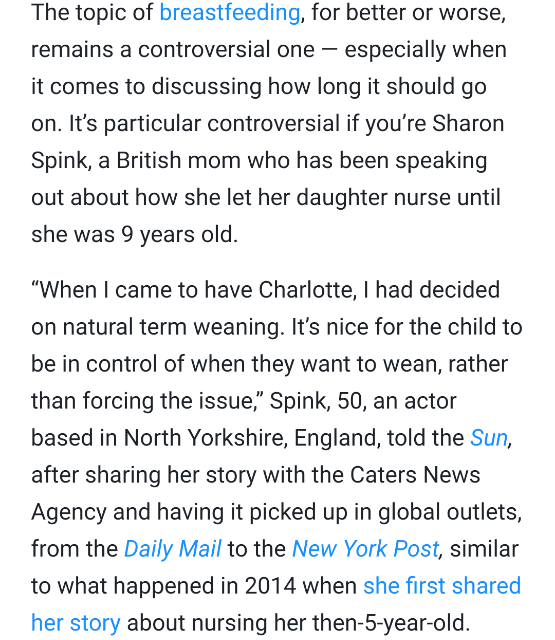555x640 pixels.
Task: Click the year '2014' in the text
Action: pos(270,586)
